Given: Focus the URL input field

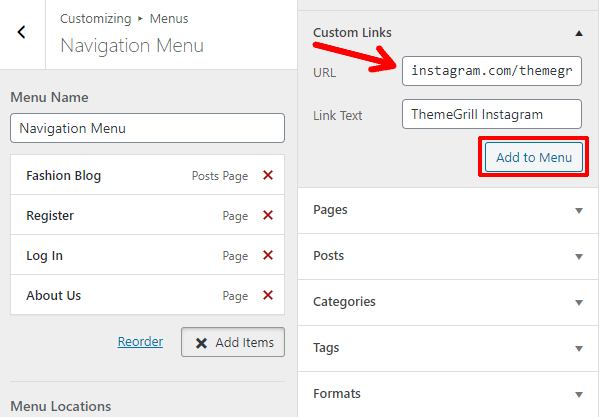Looking at the screenshot, I should [x=491, y=73].
